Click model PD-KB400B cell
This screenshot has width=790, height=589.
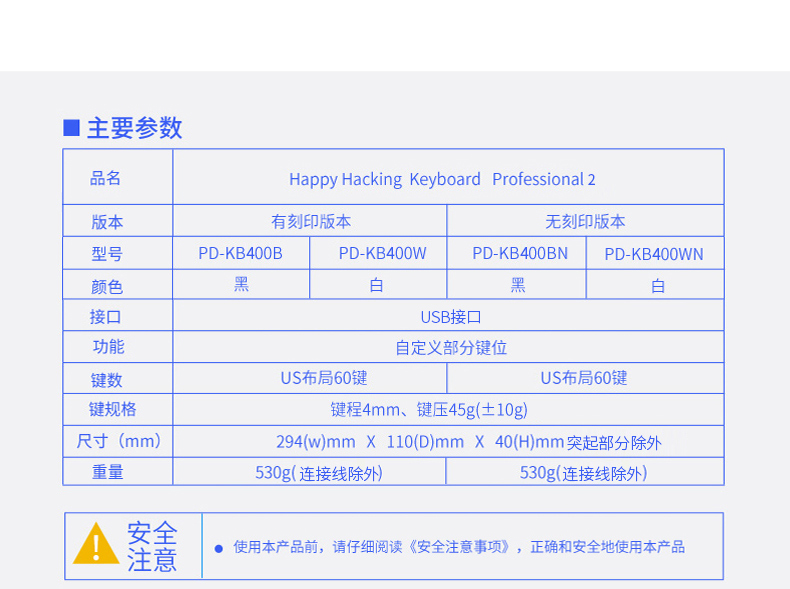point(240,253)
